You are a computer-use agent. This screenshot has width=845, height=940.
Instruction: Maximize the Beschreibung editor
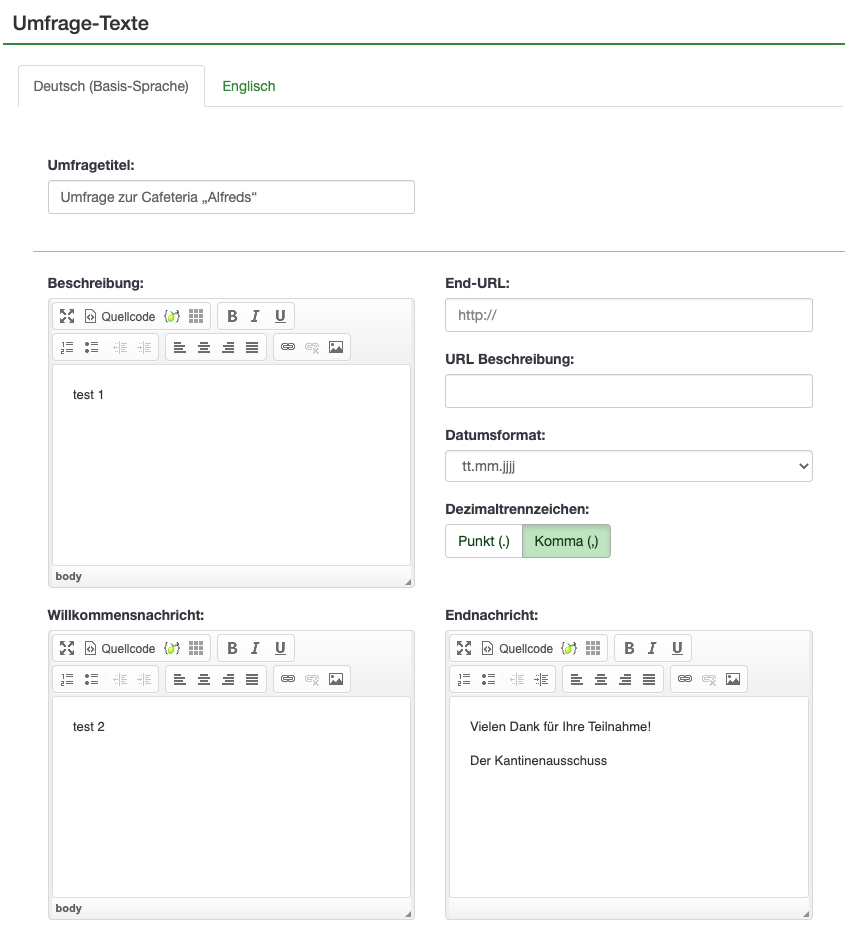point(67,316)
